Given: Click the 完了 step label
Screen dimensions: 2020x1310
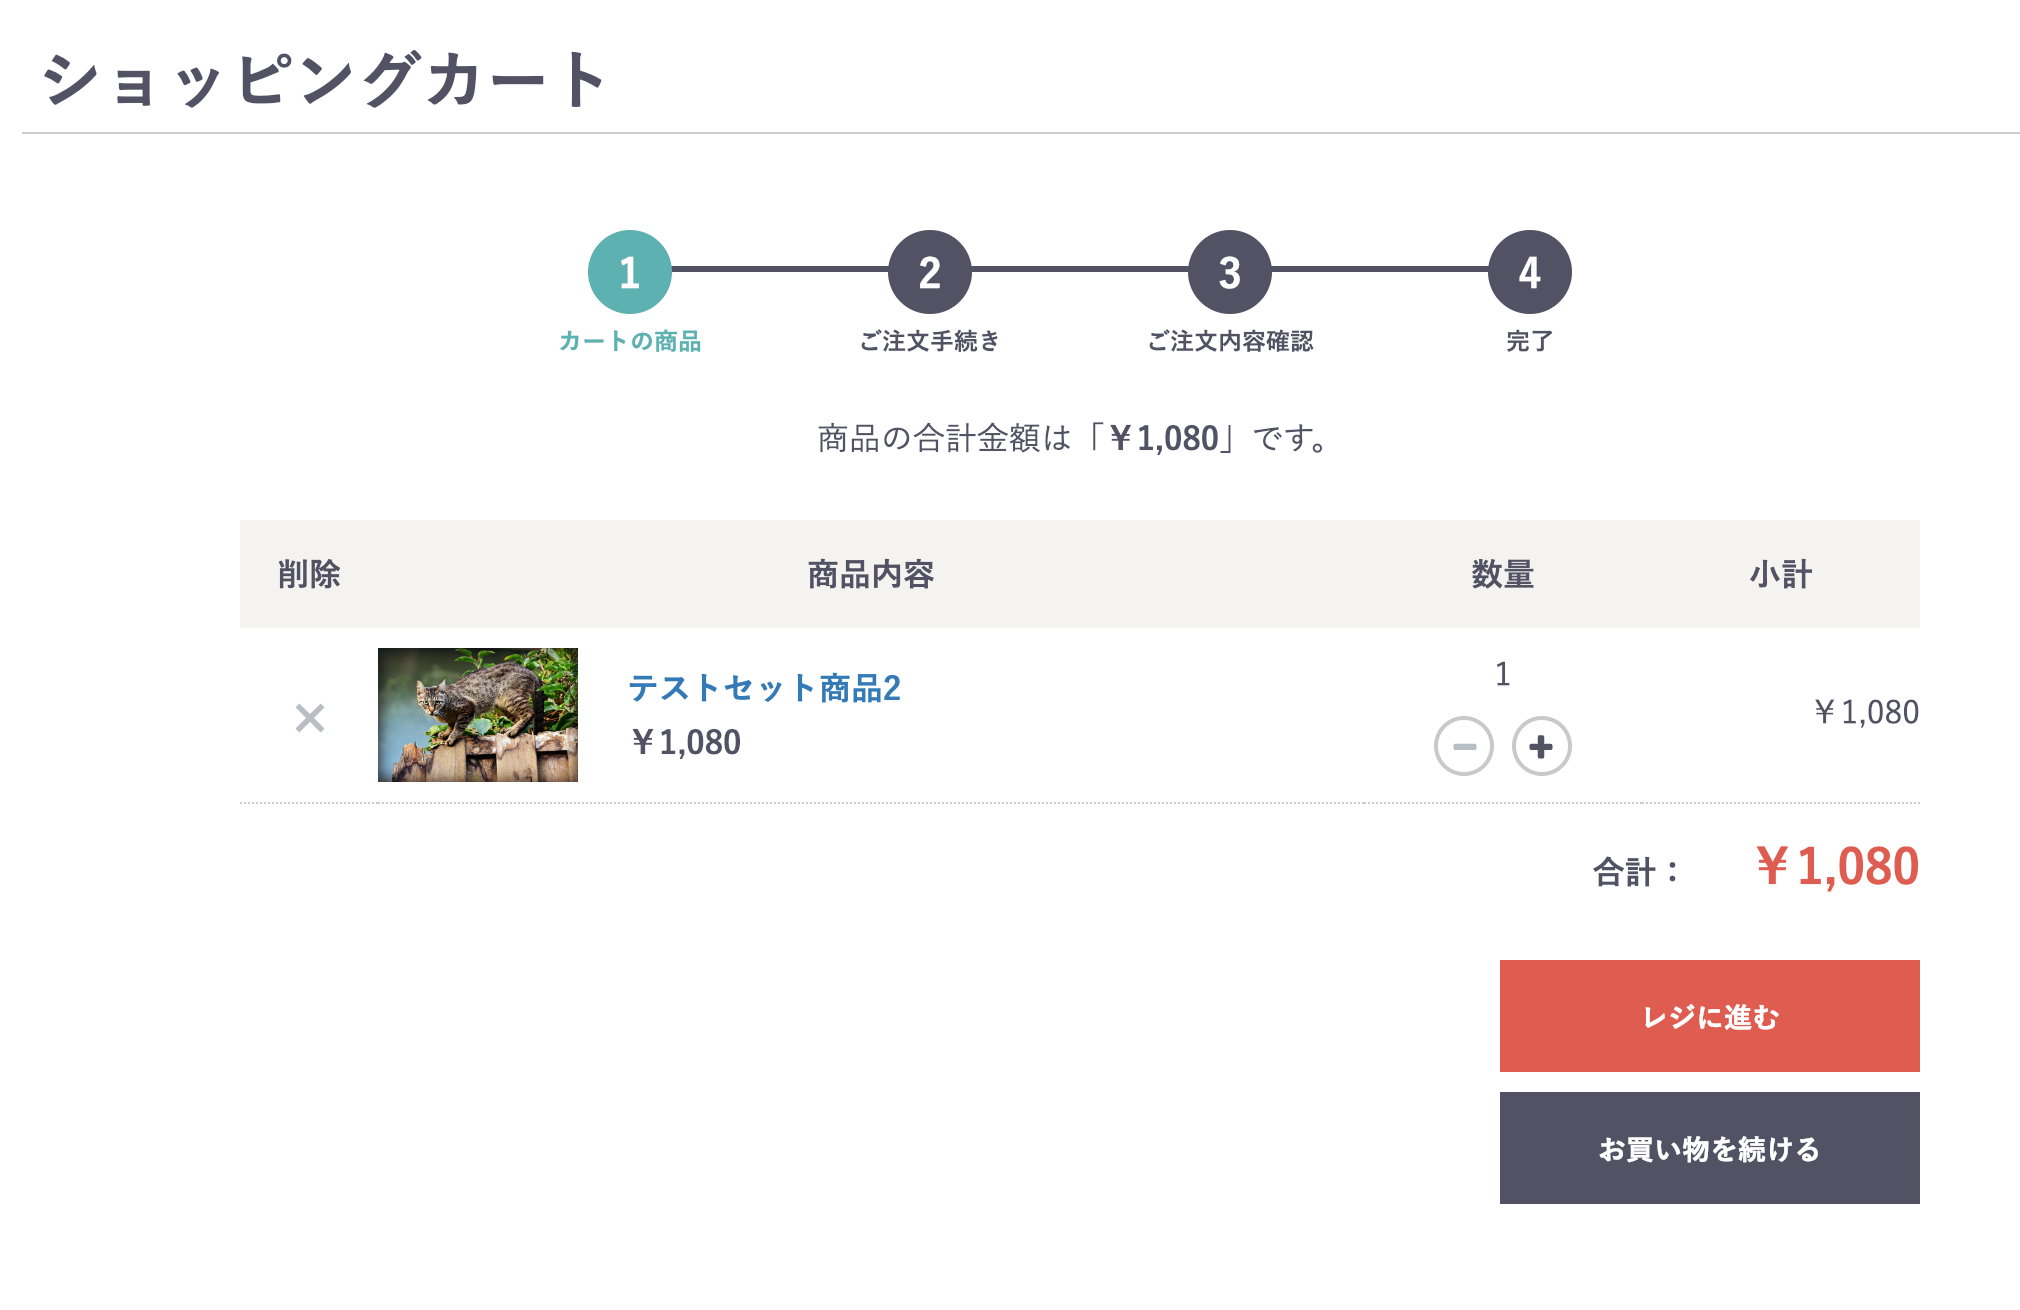Looking at the screenshot, I should 1530,341.
